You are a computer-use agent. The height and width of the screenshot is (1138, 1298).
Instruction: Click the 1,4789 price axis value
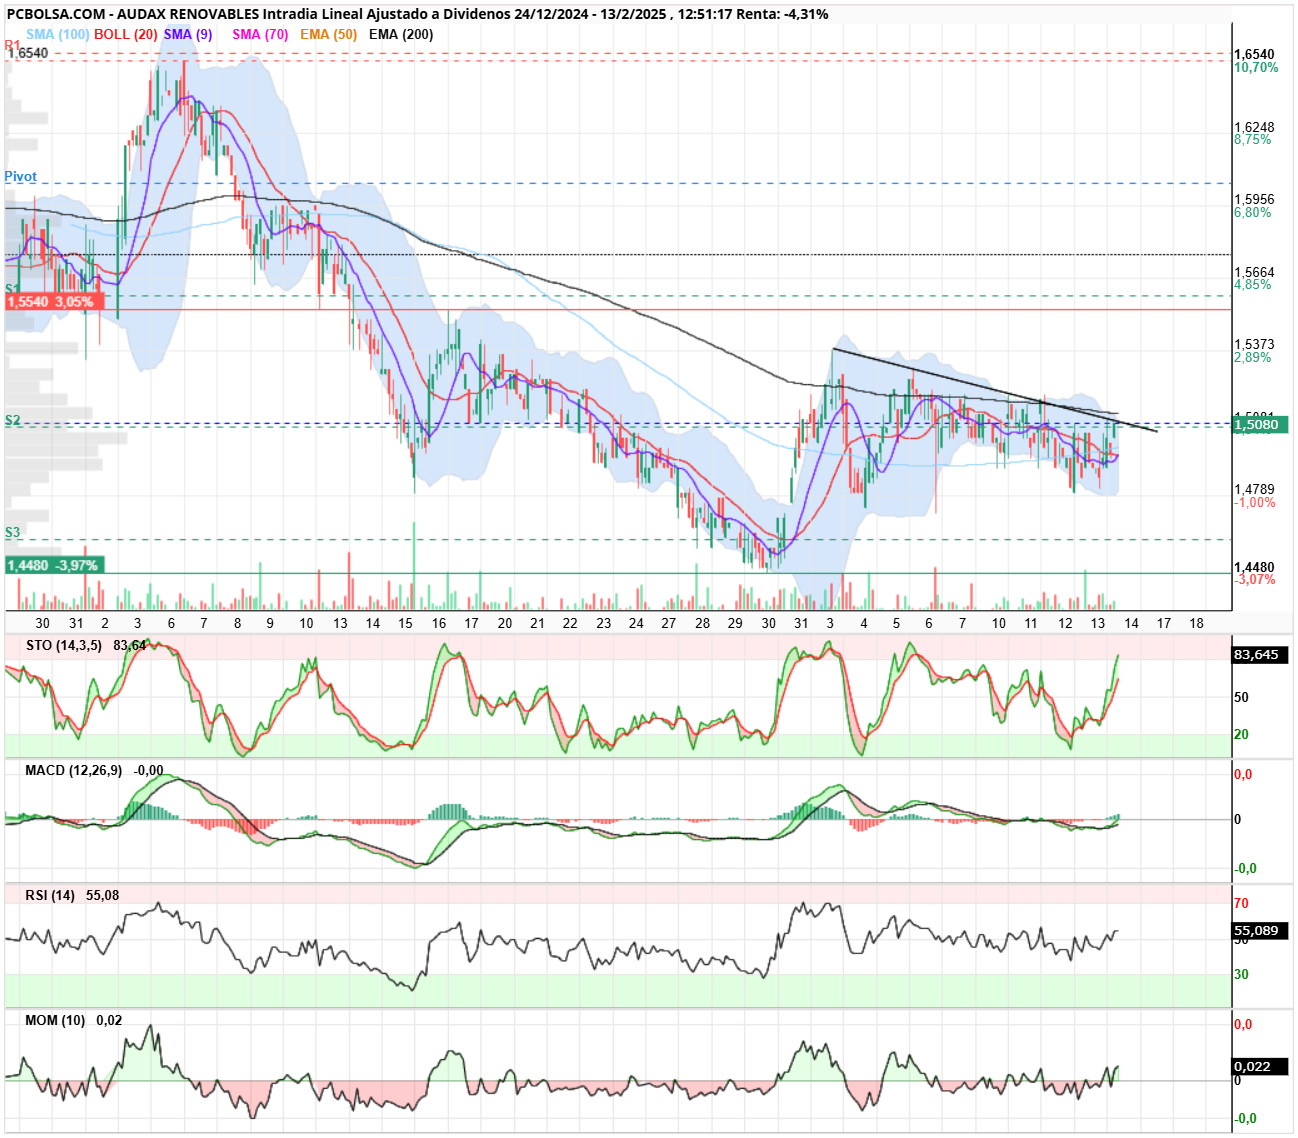click(x=1254, y=490)
